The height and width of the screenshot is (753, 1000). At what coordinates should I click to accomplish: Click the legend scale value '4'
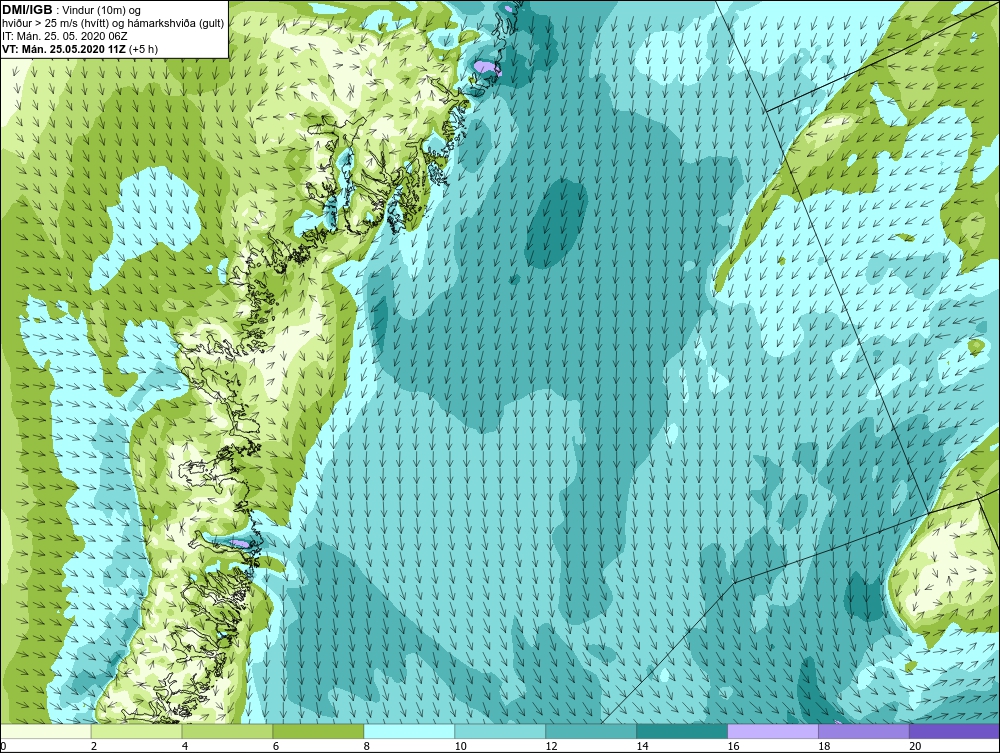coord(185,746)
